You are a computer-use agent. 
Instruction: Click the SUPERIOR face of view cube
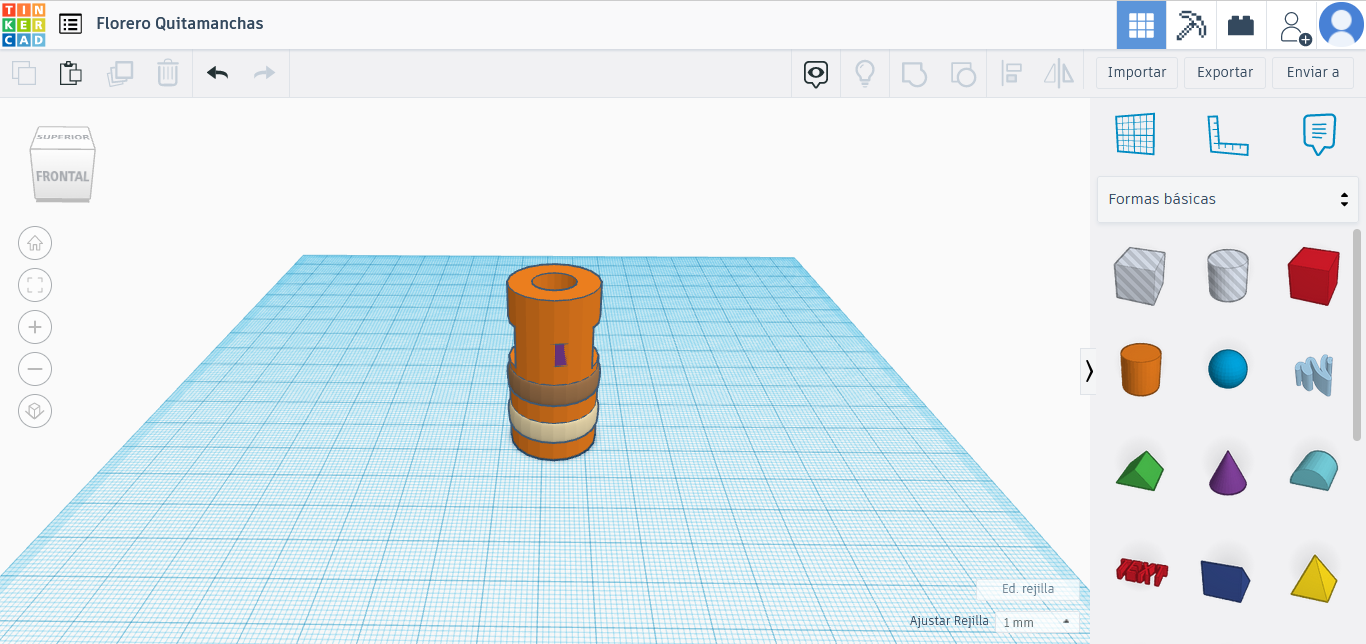point(63,138)
